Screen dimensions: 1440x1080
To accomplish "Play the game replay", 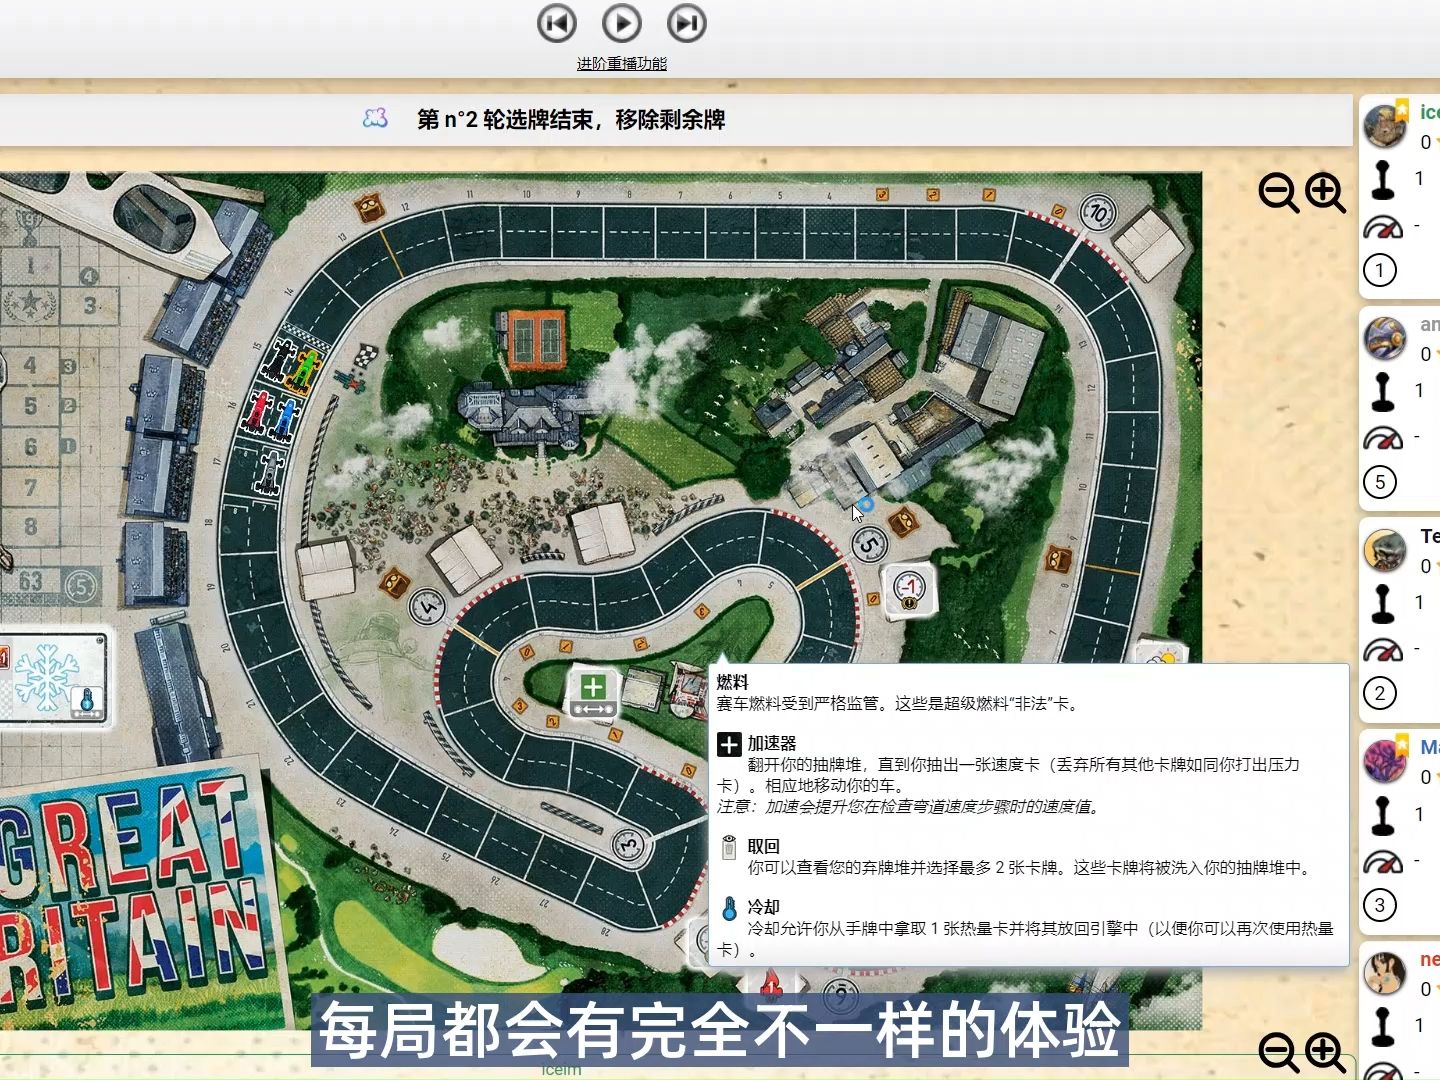I will tap(622, 23).
